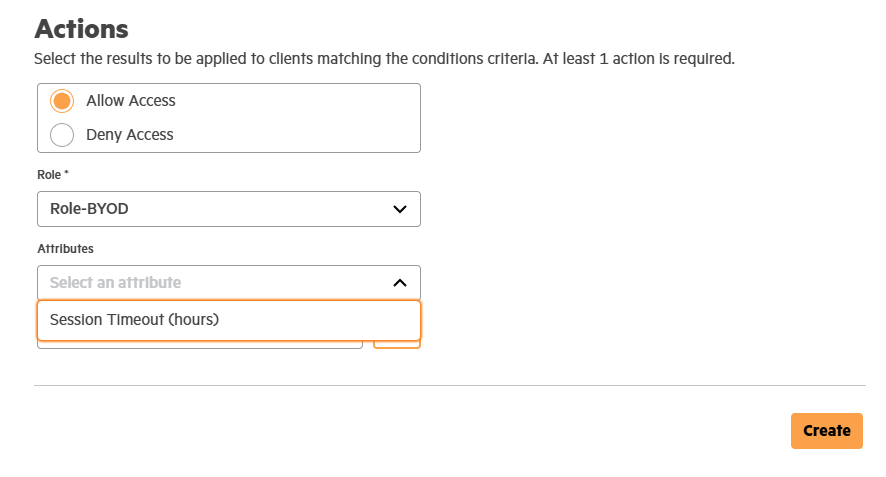The width and height of the screenshot is (886, 477).
Task: Click the 'Attributes' field label
Action: [x=65, y=248]
